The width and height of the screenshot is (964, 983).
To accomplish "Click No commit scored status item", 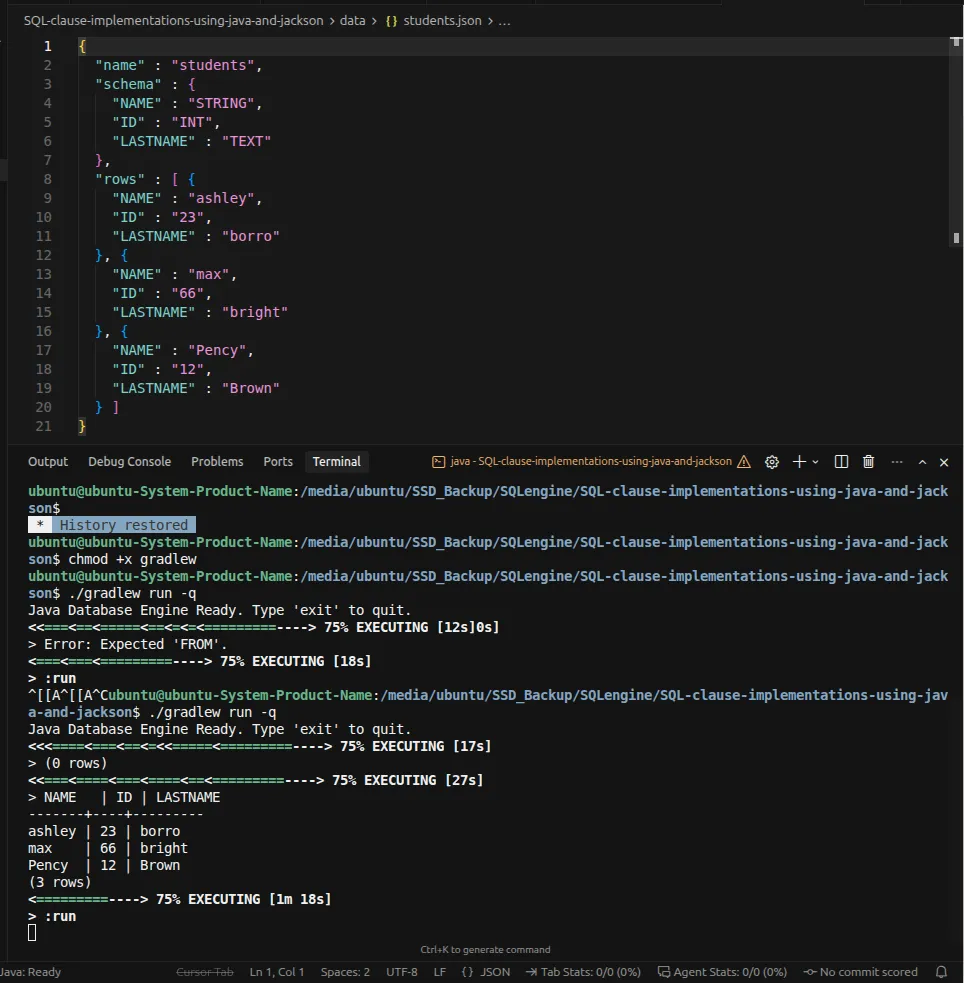I will point(860,972).
